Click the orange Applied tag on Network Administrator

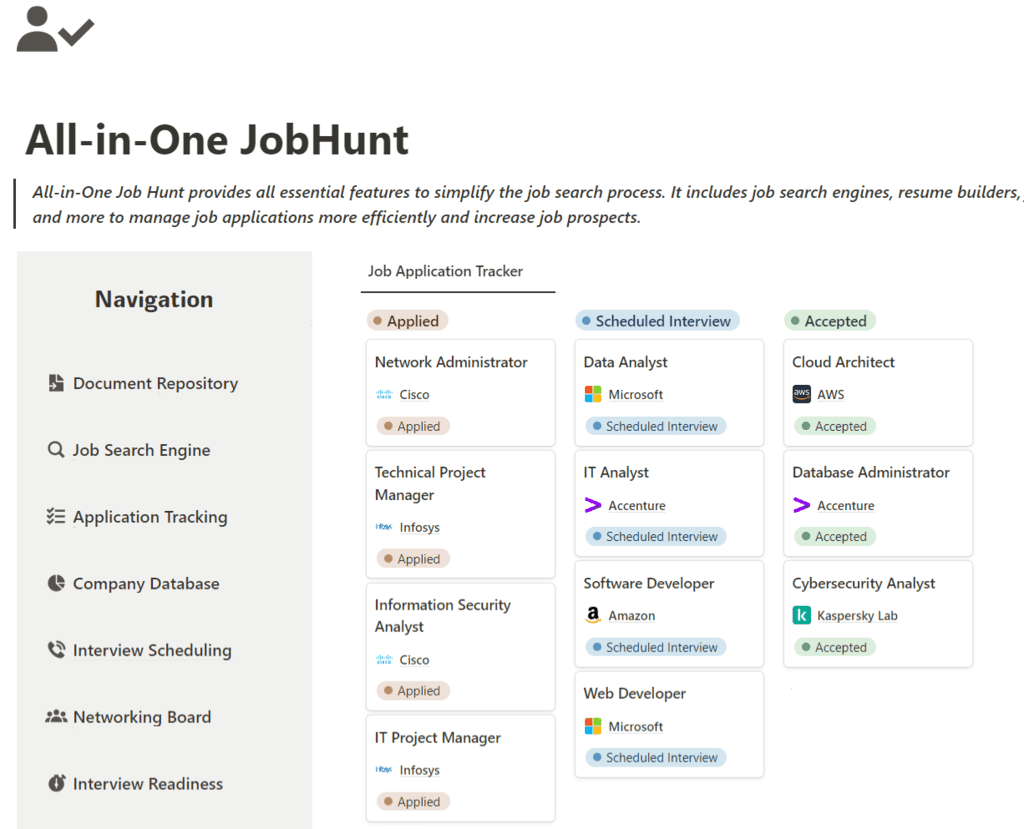[x=412, y=425]
